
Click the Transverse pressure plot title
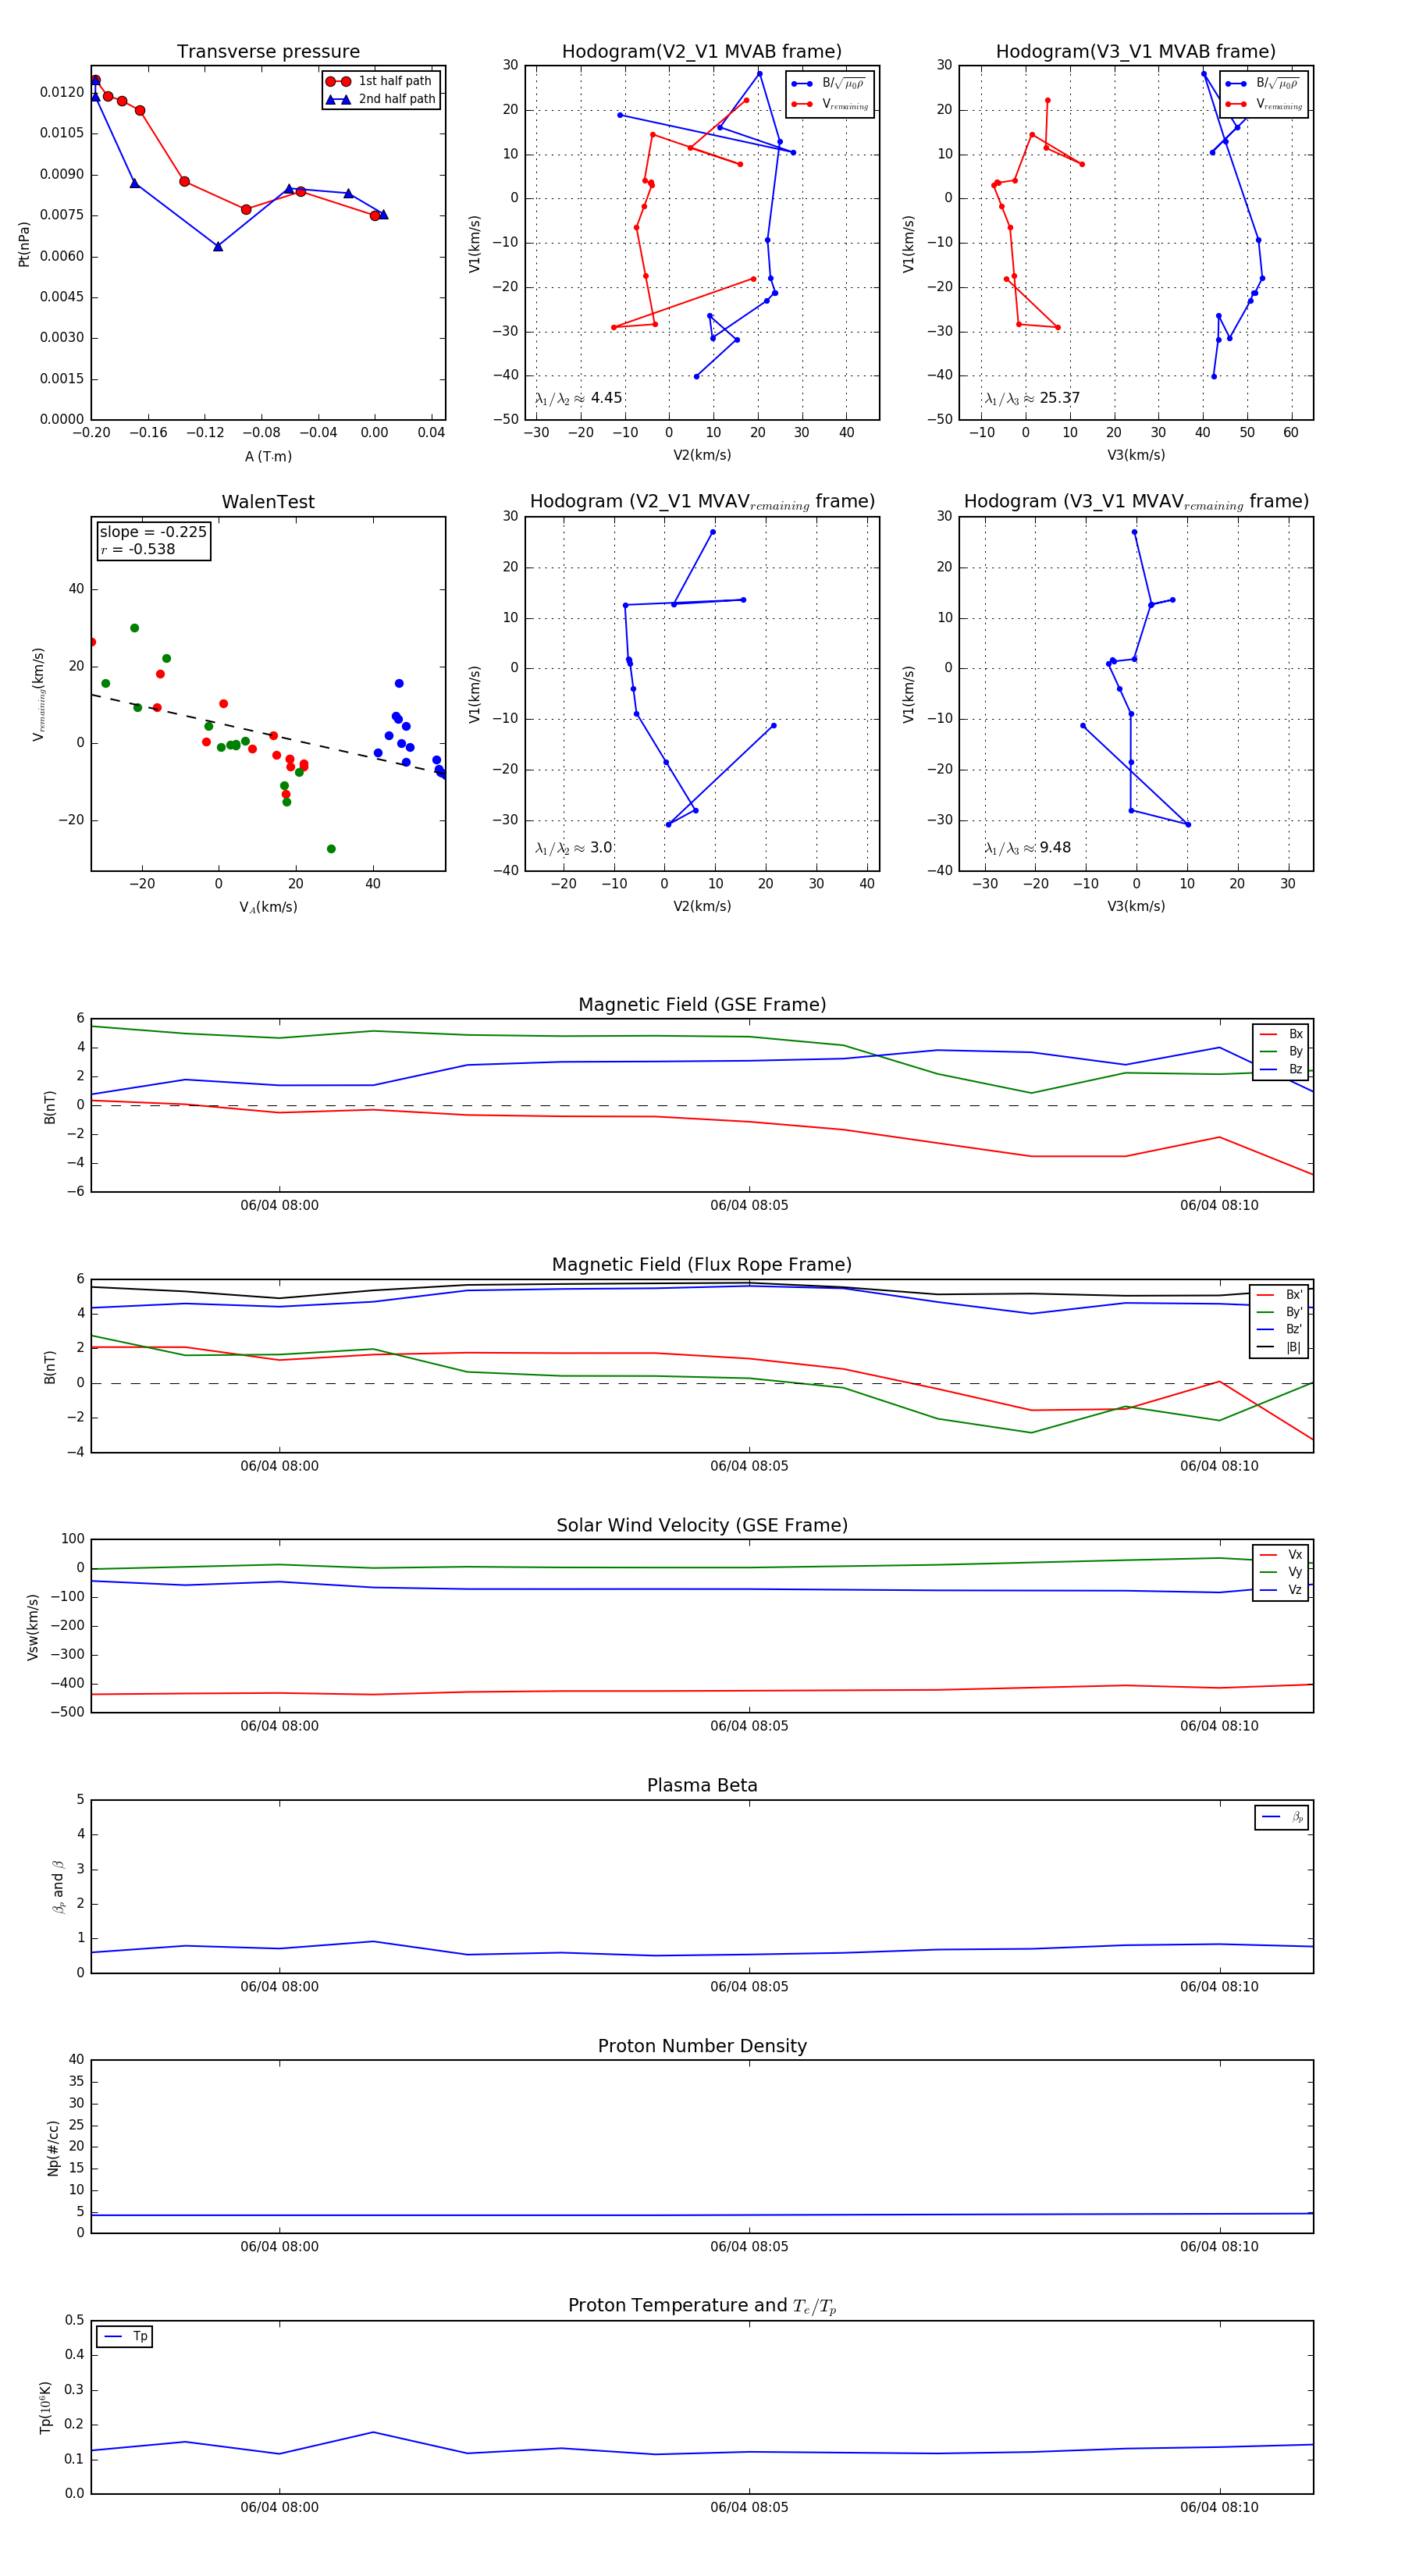point(268,52)
